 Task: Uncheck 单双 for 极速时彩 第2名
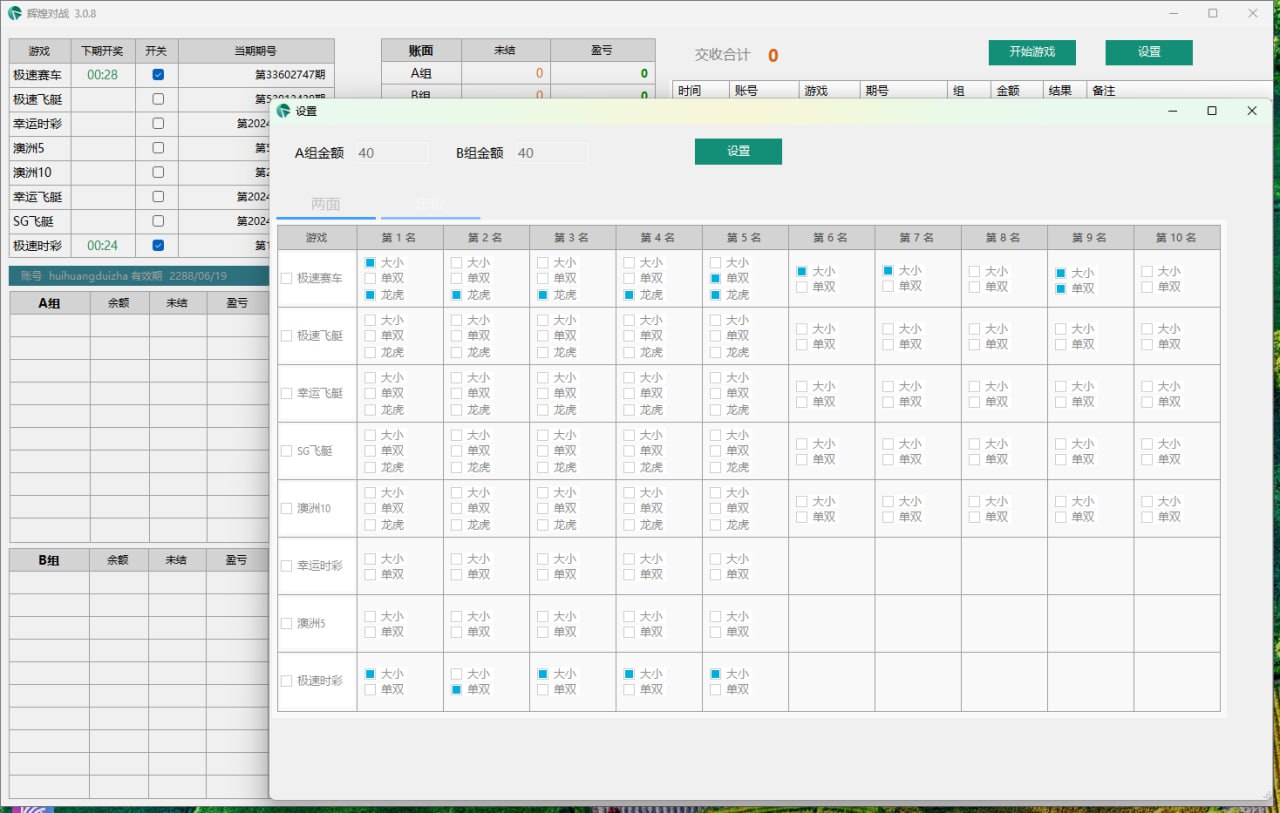pos(457,689)
